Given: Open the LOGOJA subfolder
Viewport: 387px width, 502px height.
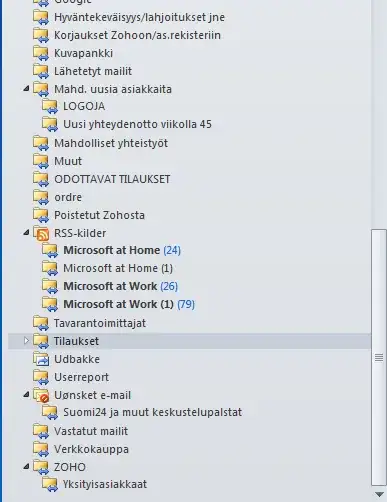Looking at the screenshot, I should coord(84,106).
